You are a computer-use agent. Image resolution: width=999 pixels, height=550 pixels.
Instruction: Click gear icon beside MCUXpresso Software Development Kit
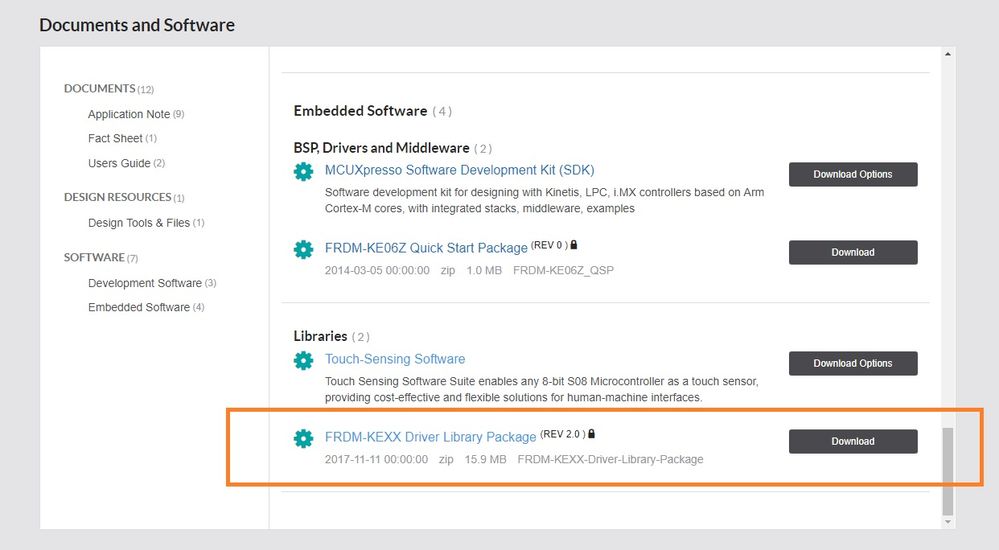pyautogui.click(x=303, y=172)
